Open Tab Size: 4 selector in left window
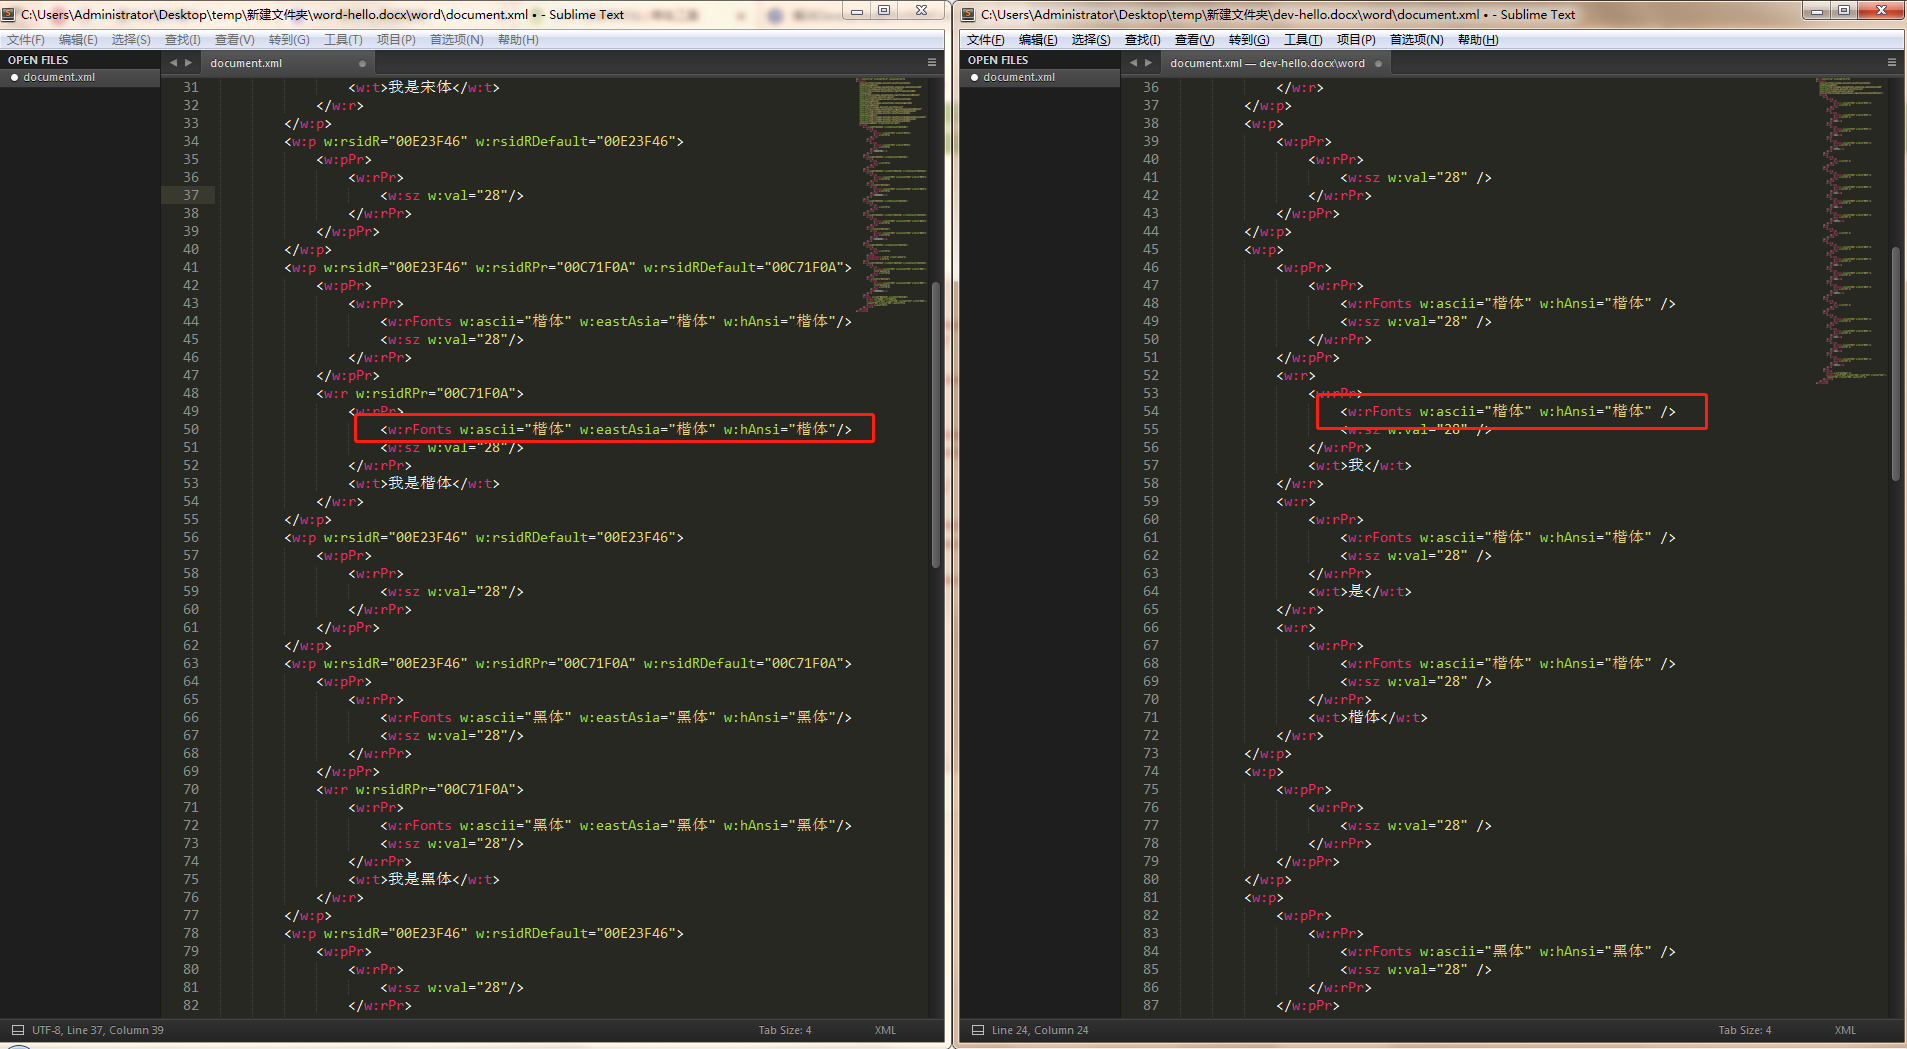 [x=785, y=1030]
